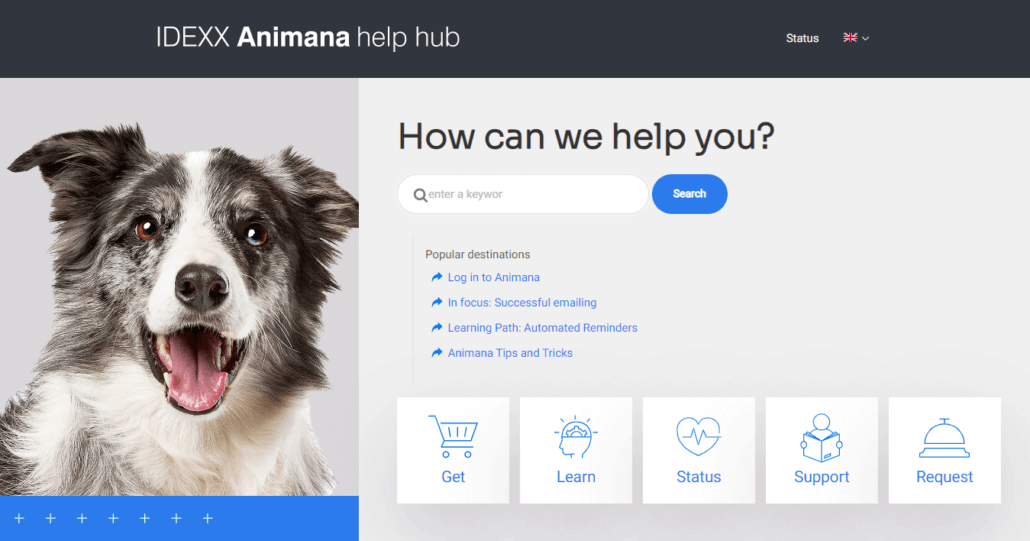Click the shopping cart Get icon
Viewport: 1030px width, 541px height.
click(x=453, y=436)
